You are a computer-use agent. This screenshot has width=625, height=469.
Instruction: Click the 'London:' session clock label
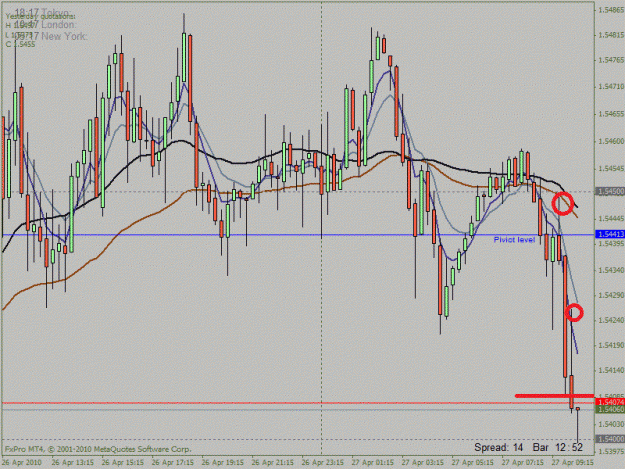coord(59,25)
